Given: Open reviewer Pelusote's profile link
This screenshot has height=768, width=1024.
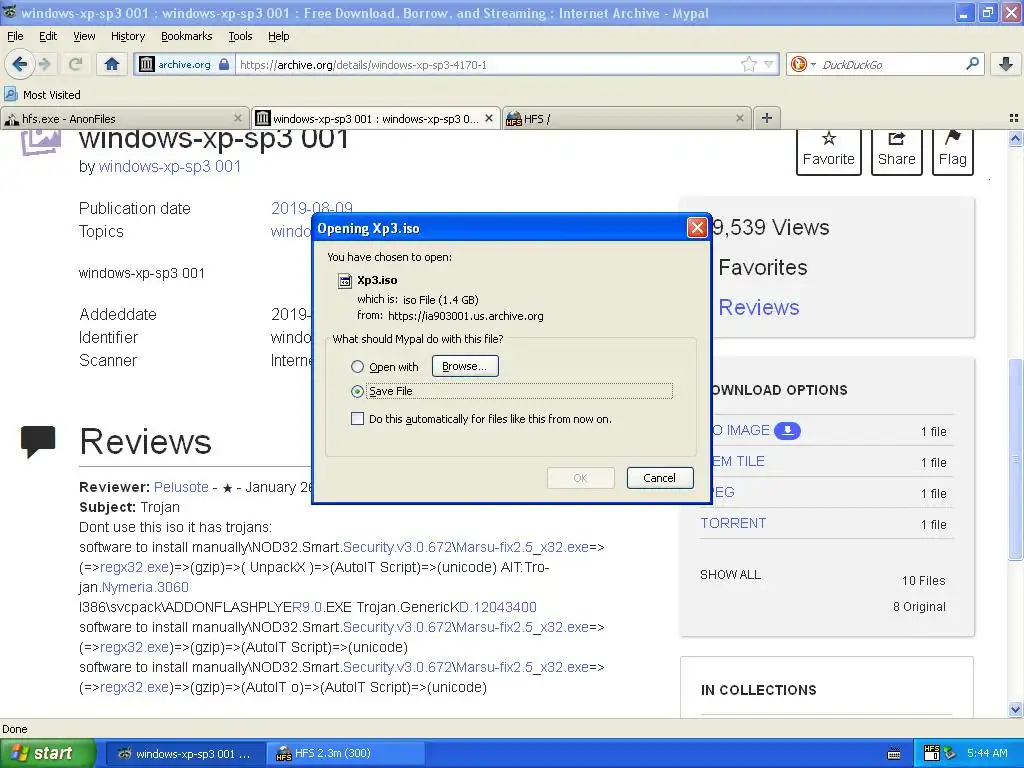Looking at the screenshot, I should pyautogui.click(x=181, y=487).
